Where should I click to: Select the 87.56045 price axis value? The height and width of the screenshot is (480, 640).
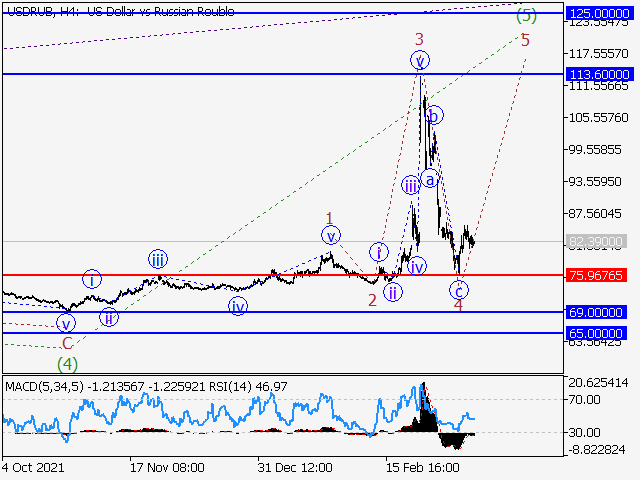[x=595, y=213]
